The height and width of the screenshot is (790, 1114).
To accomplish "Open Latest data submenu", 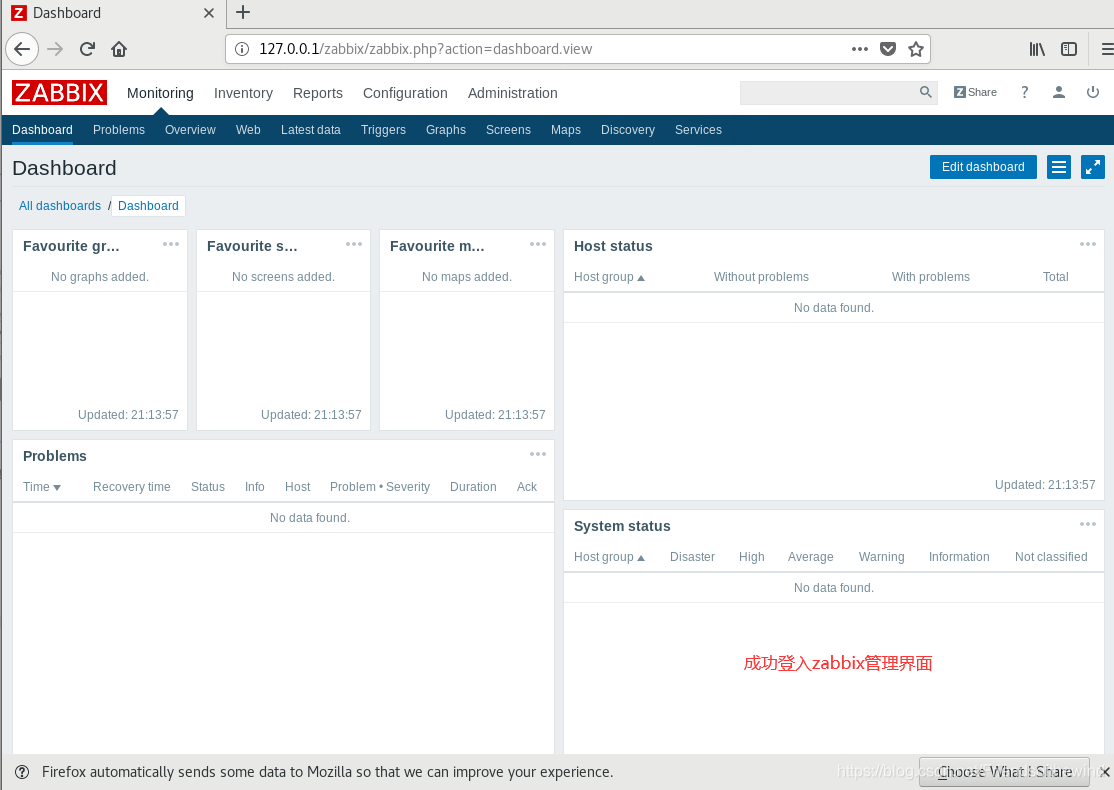I will [310, 130].
